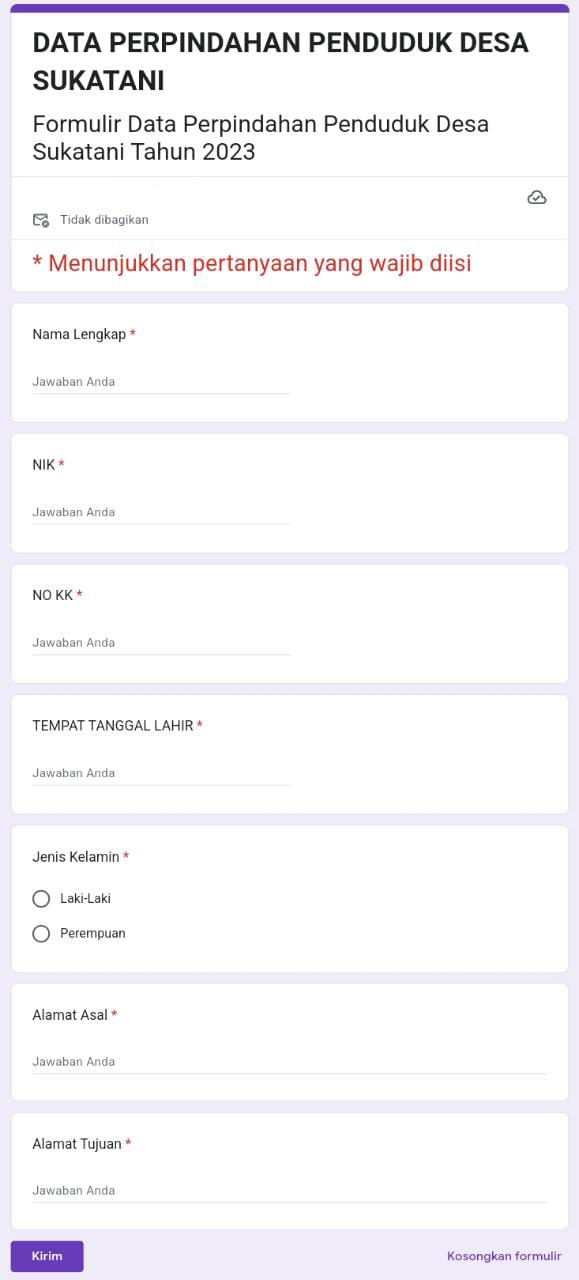This screenshot has height=1280, width=579.
Task: Click the Kirim submit button
Action: pos(47,1255)
